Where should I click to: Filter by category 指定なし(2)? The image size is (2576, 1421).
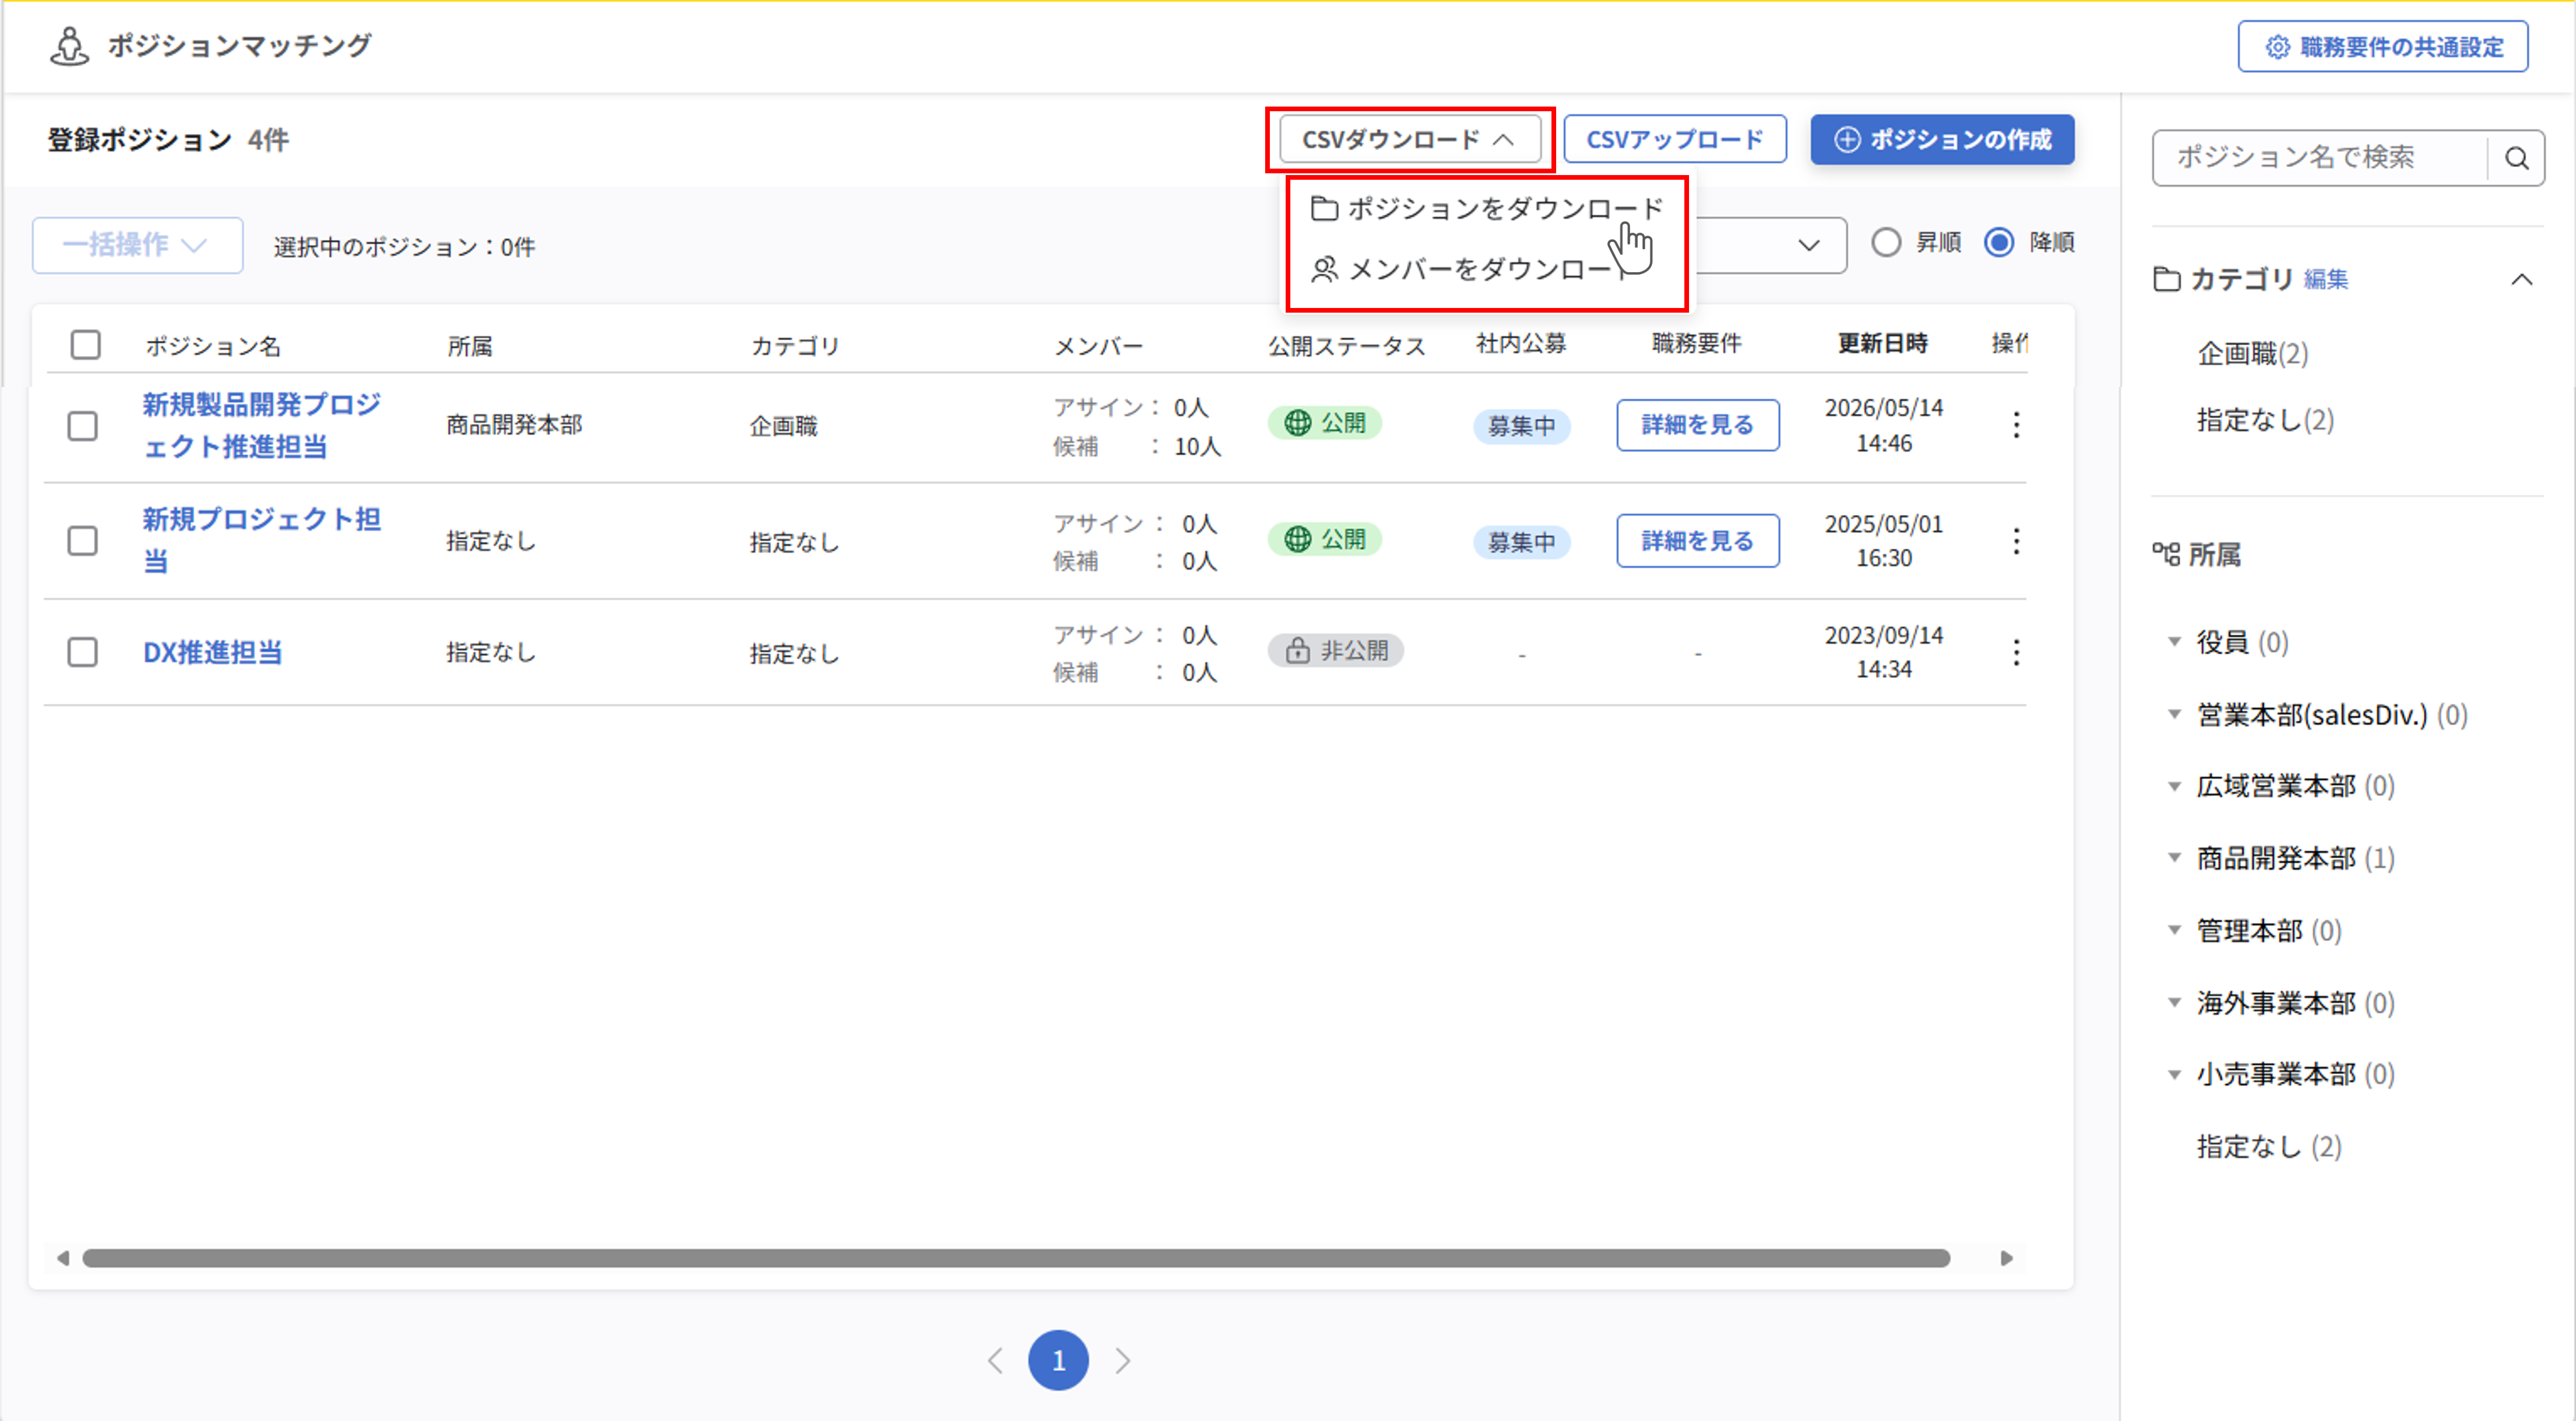pyautogui.click(x=2265, y=420)
